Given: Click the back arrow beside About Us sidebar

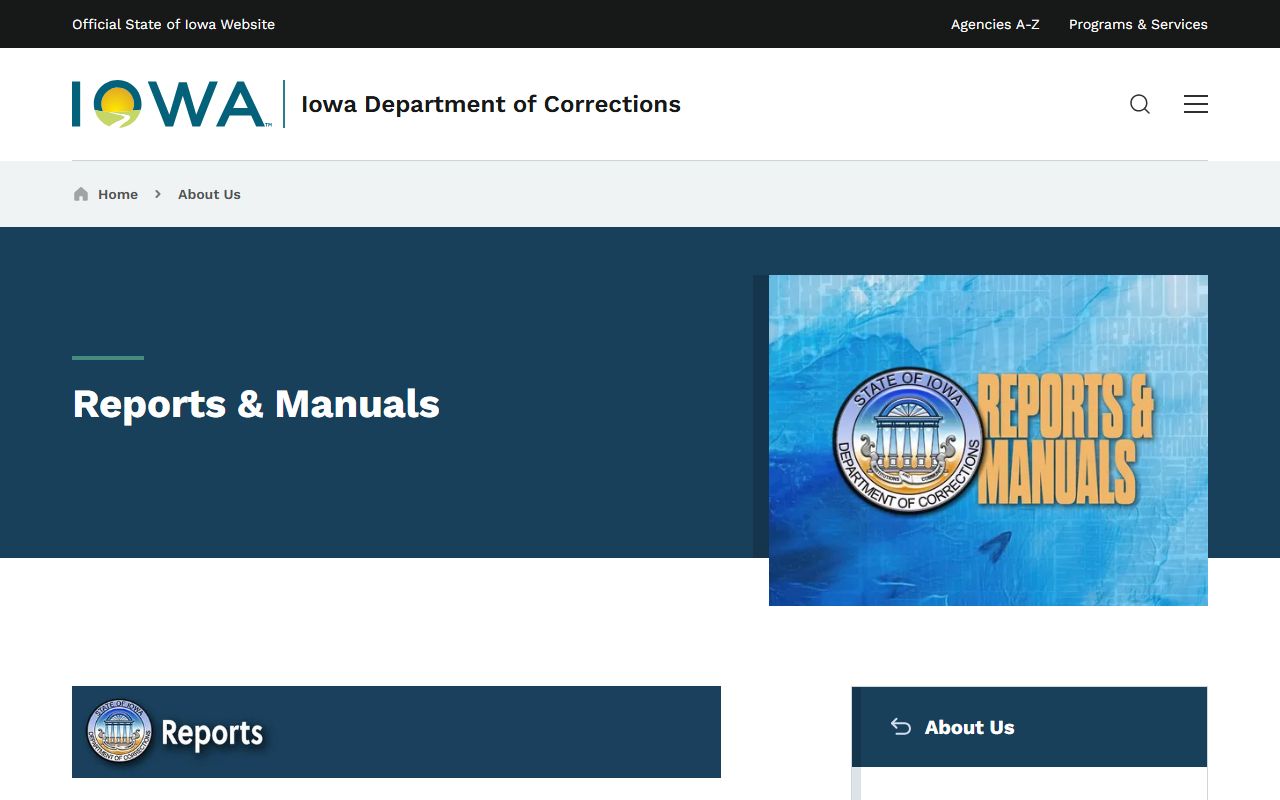Looking at the screenshot, I should [901, 727].
